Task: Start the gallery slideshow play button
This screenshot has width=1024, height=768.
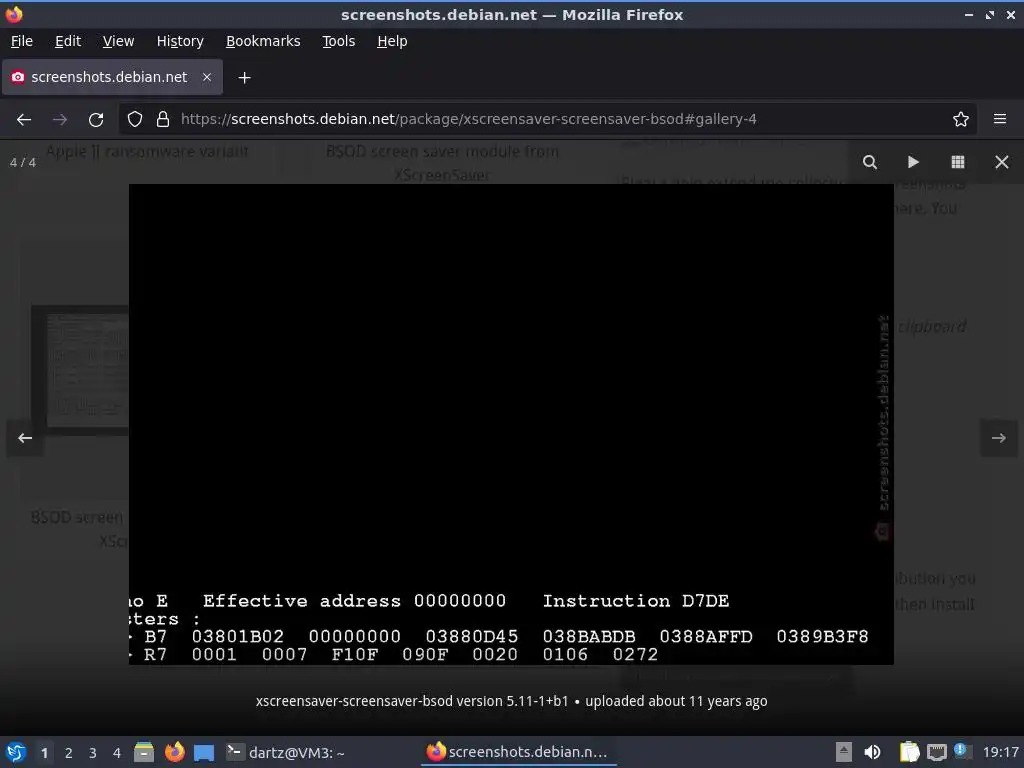Action: tap(913, 162)
